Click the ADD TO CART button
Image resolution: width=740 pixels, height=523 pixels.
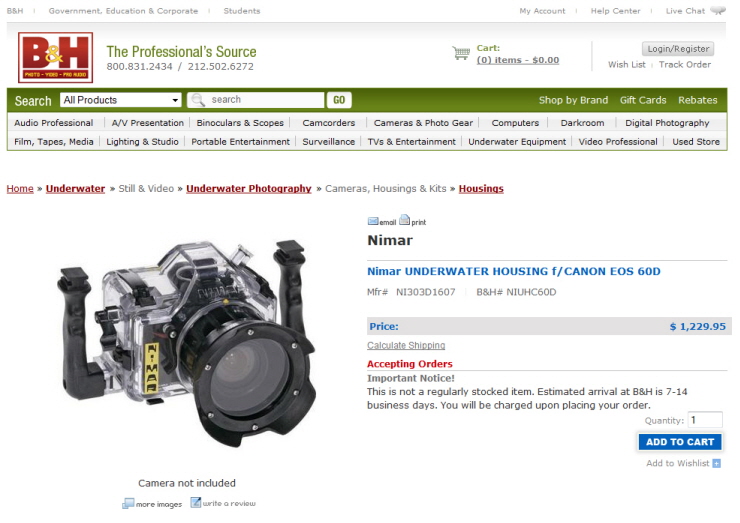click(680, 442)
